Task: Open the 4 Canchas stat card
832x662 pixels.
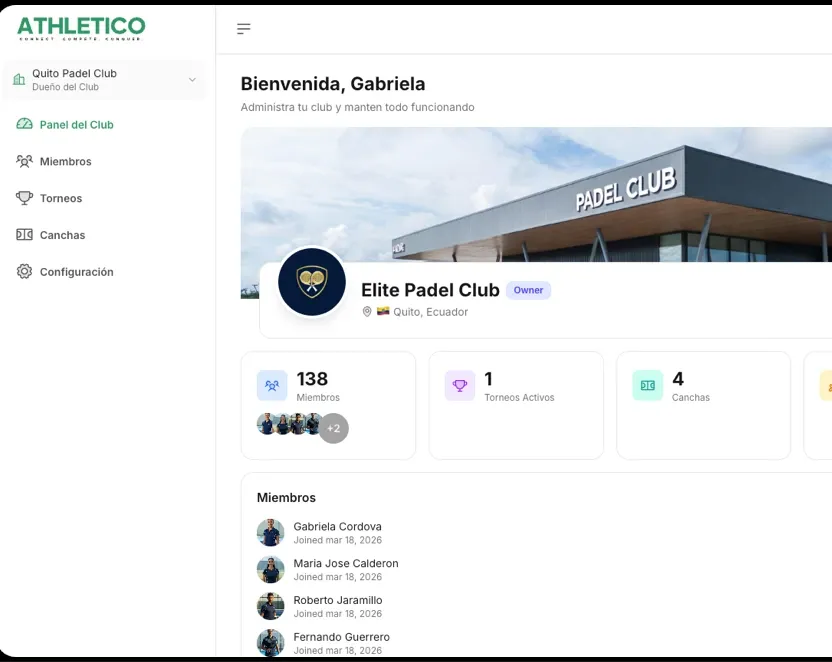Action: coord(704,405)
